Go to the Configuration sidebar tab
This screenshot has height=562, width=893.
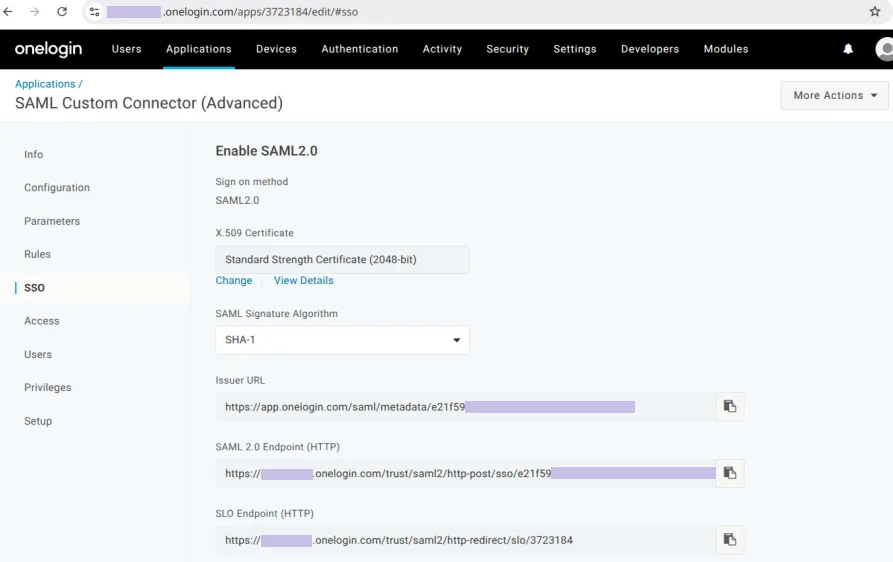click(x=57, y=187)
